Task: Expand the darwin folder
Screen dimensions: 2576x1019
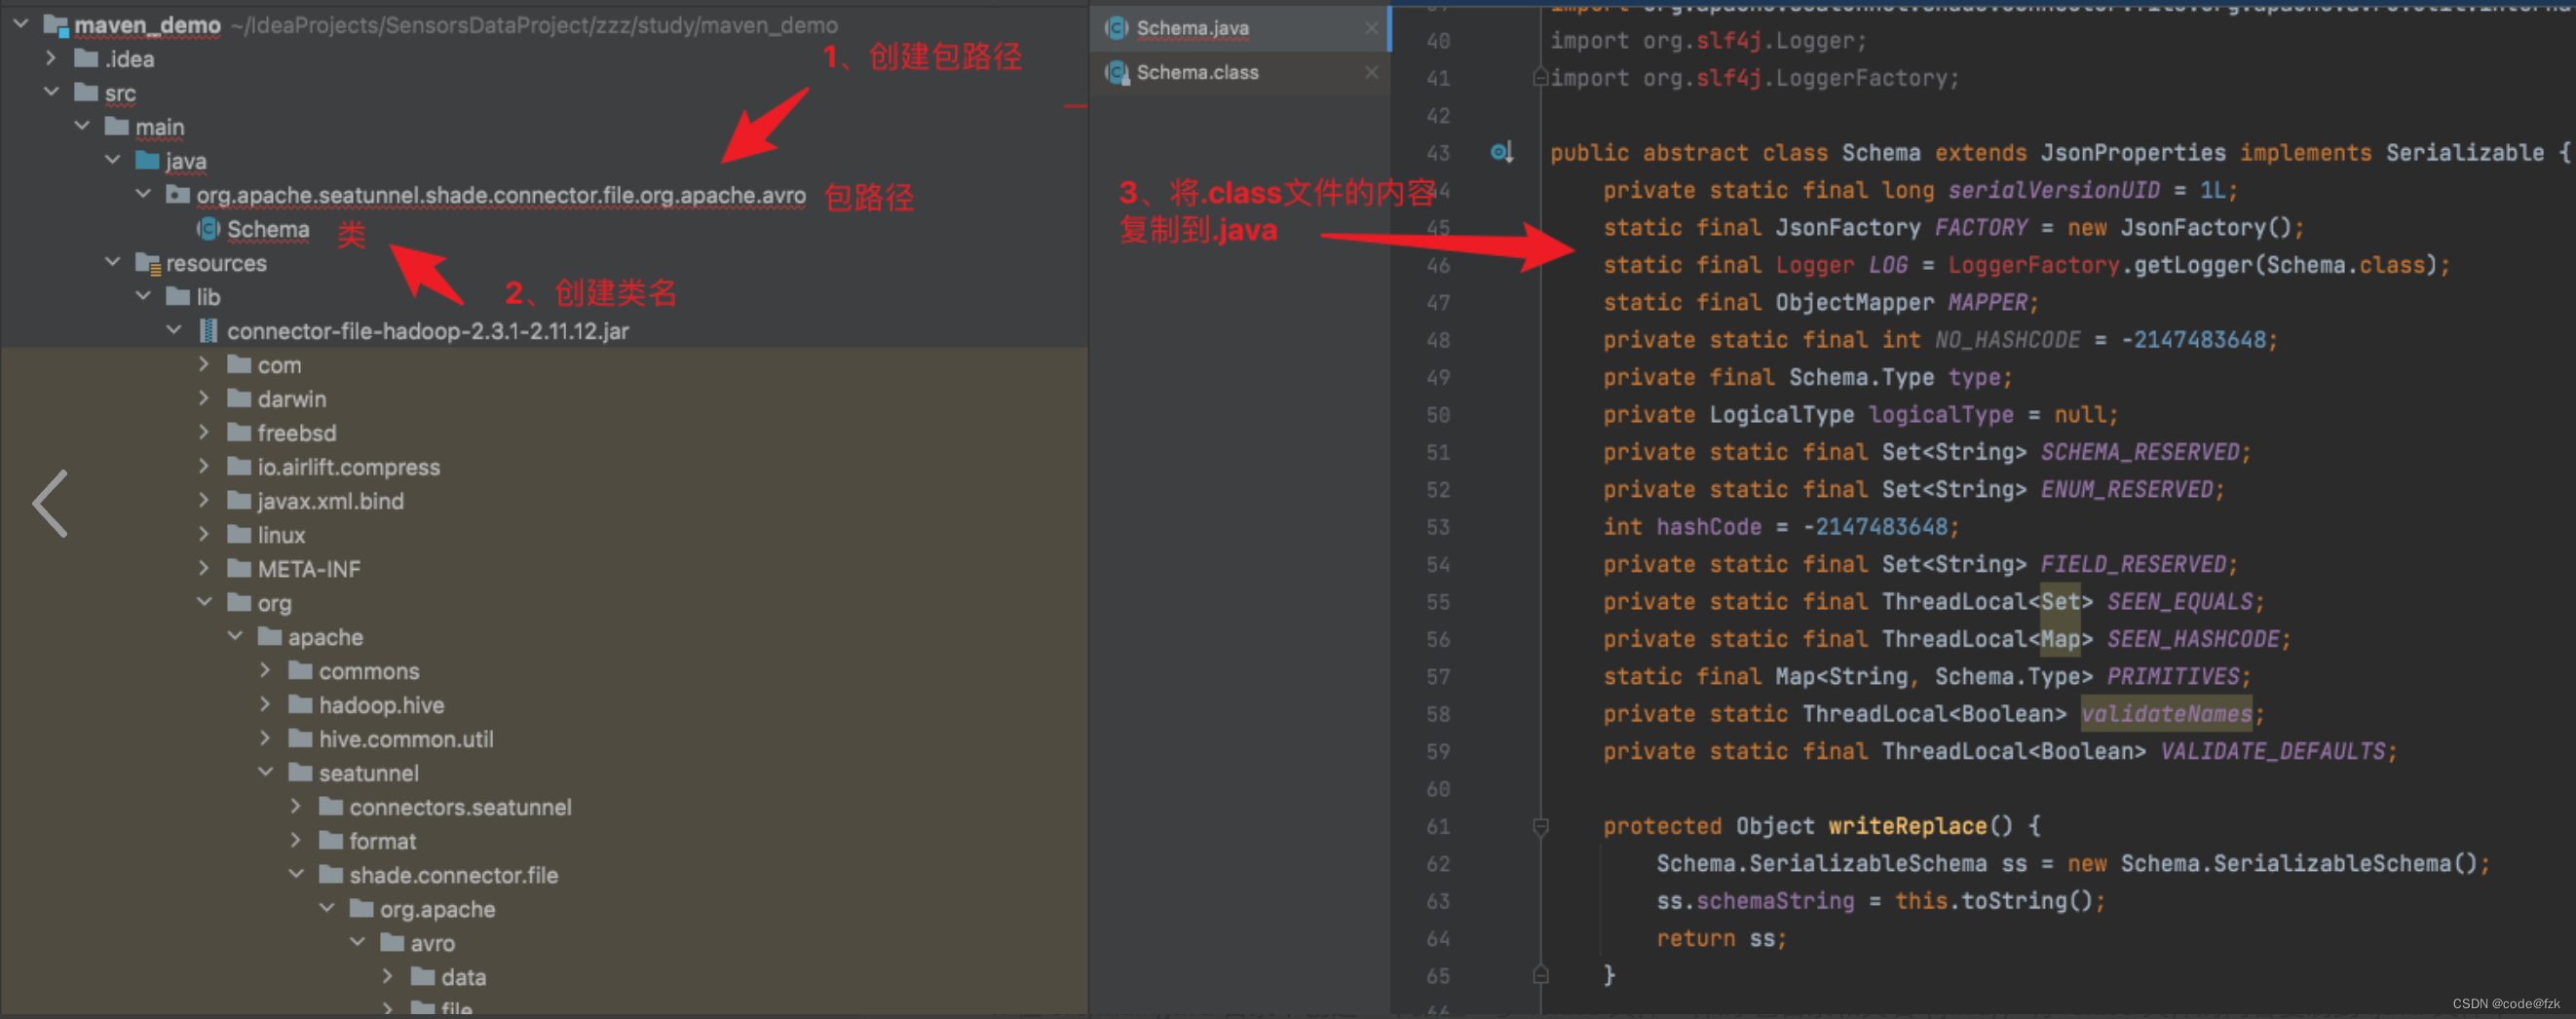Action: 204,398
